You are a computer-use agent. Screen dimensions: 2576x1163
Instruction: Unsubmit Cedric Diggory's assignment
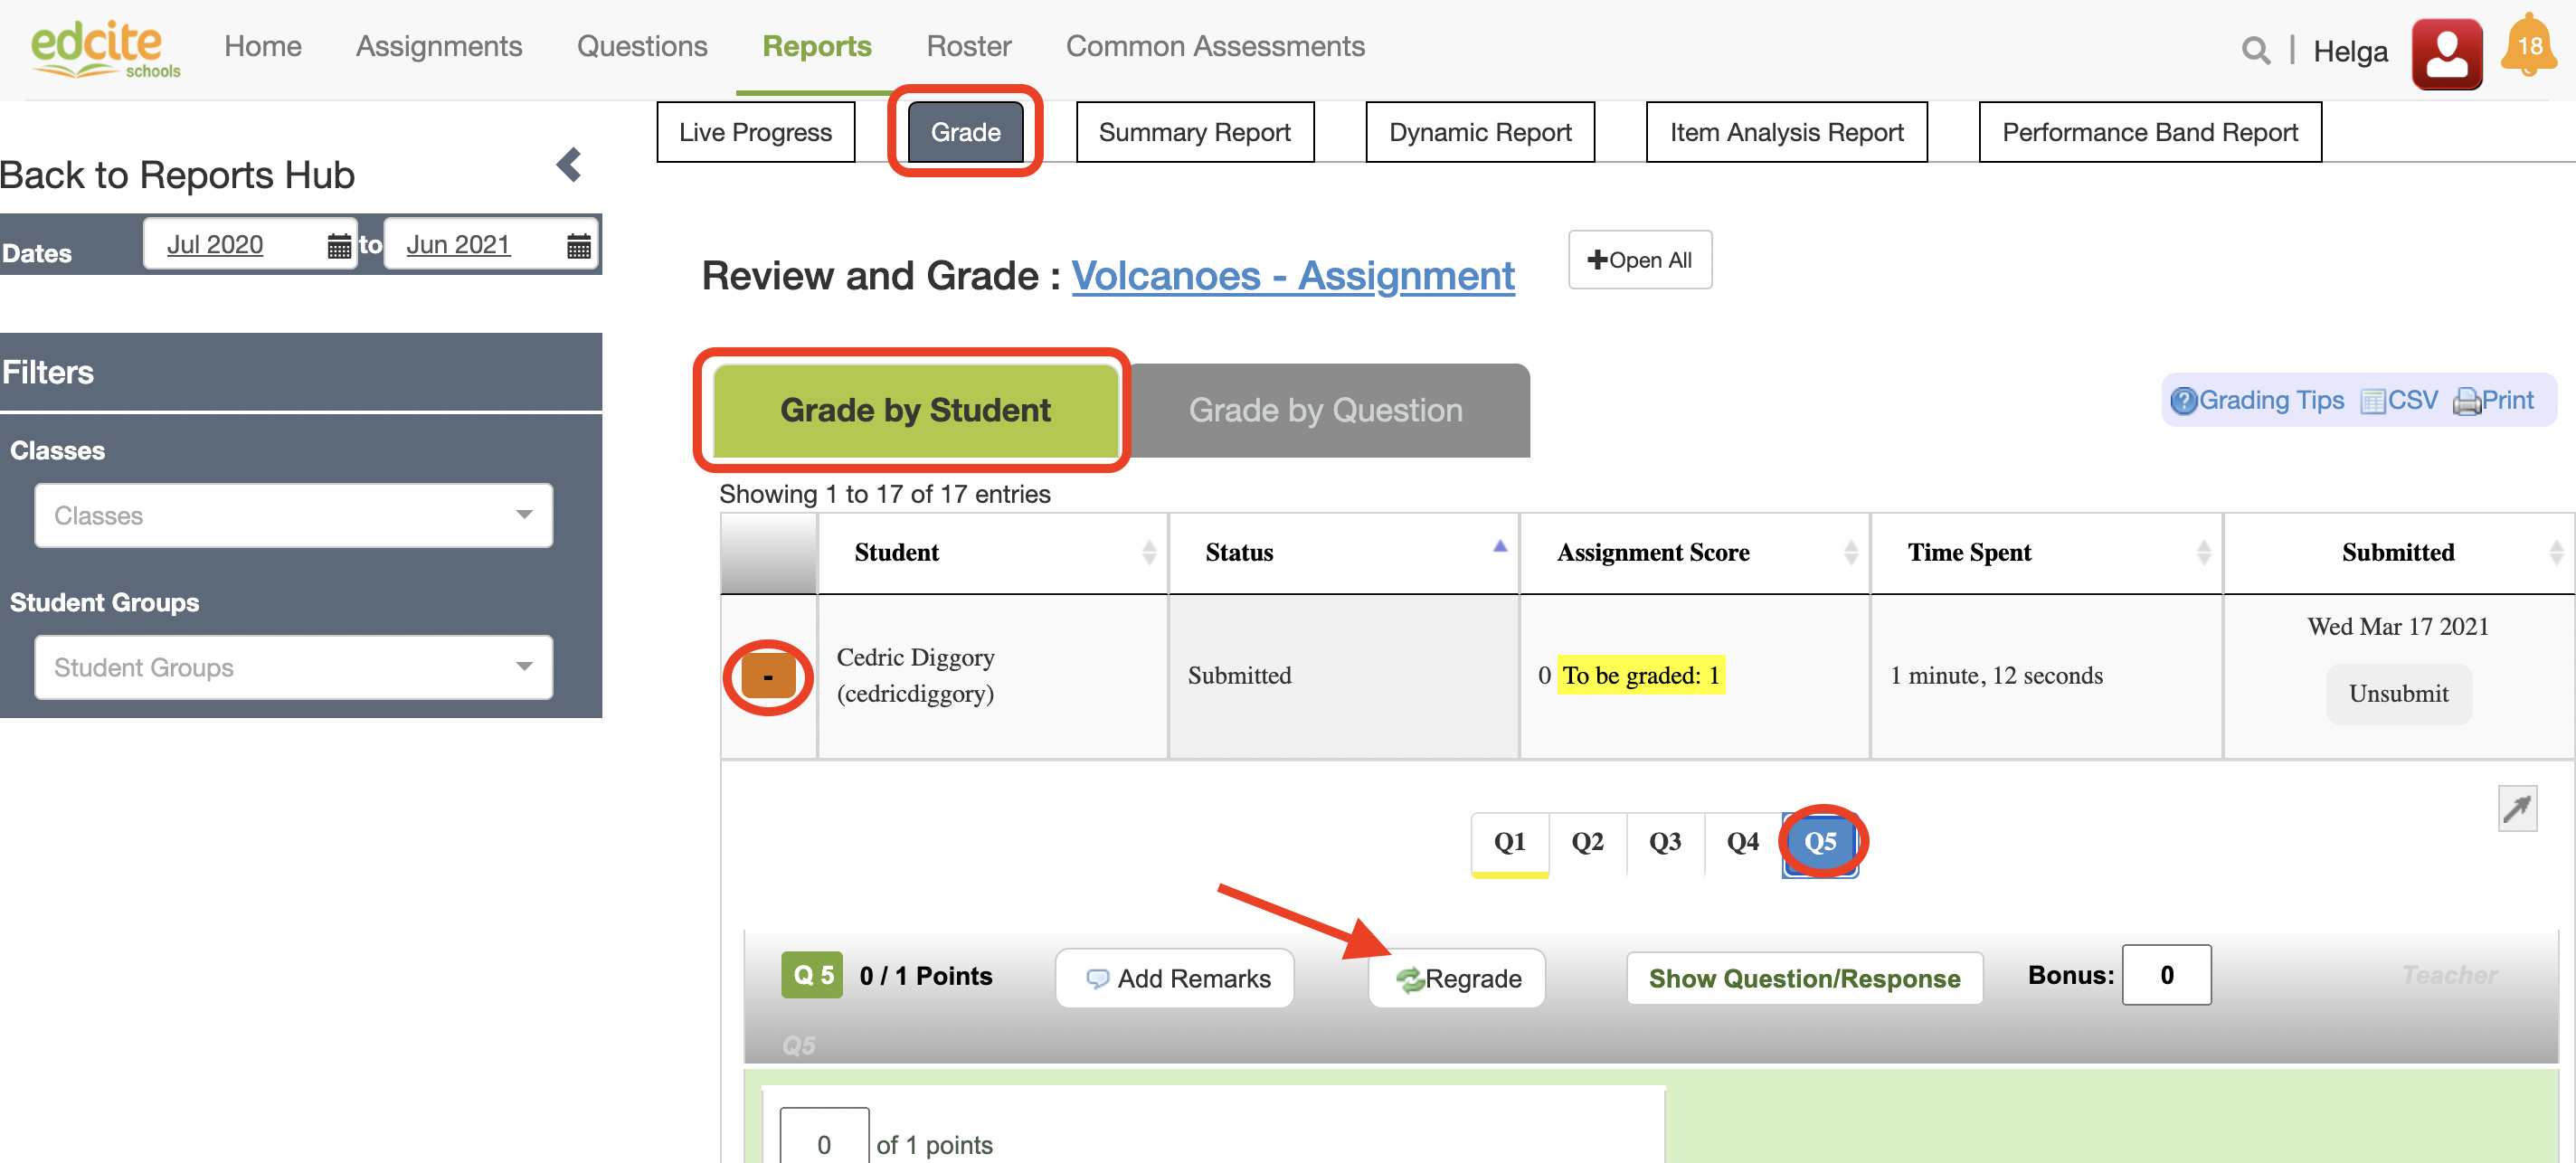(2398, 693)
